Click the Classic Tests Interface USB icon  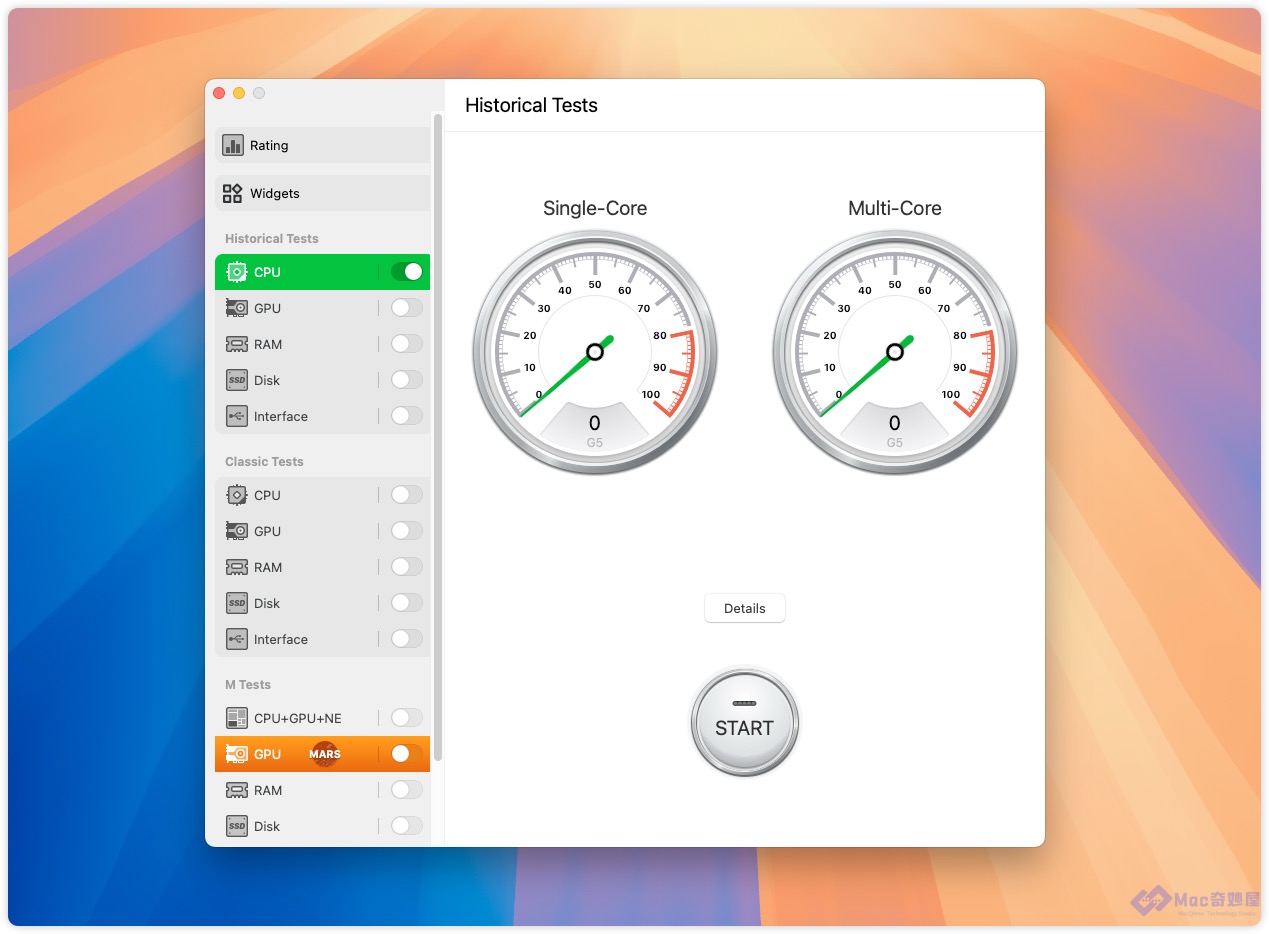(237, 639)
